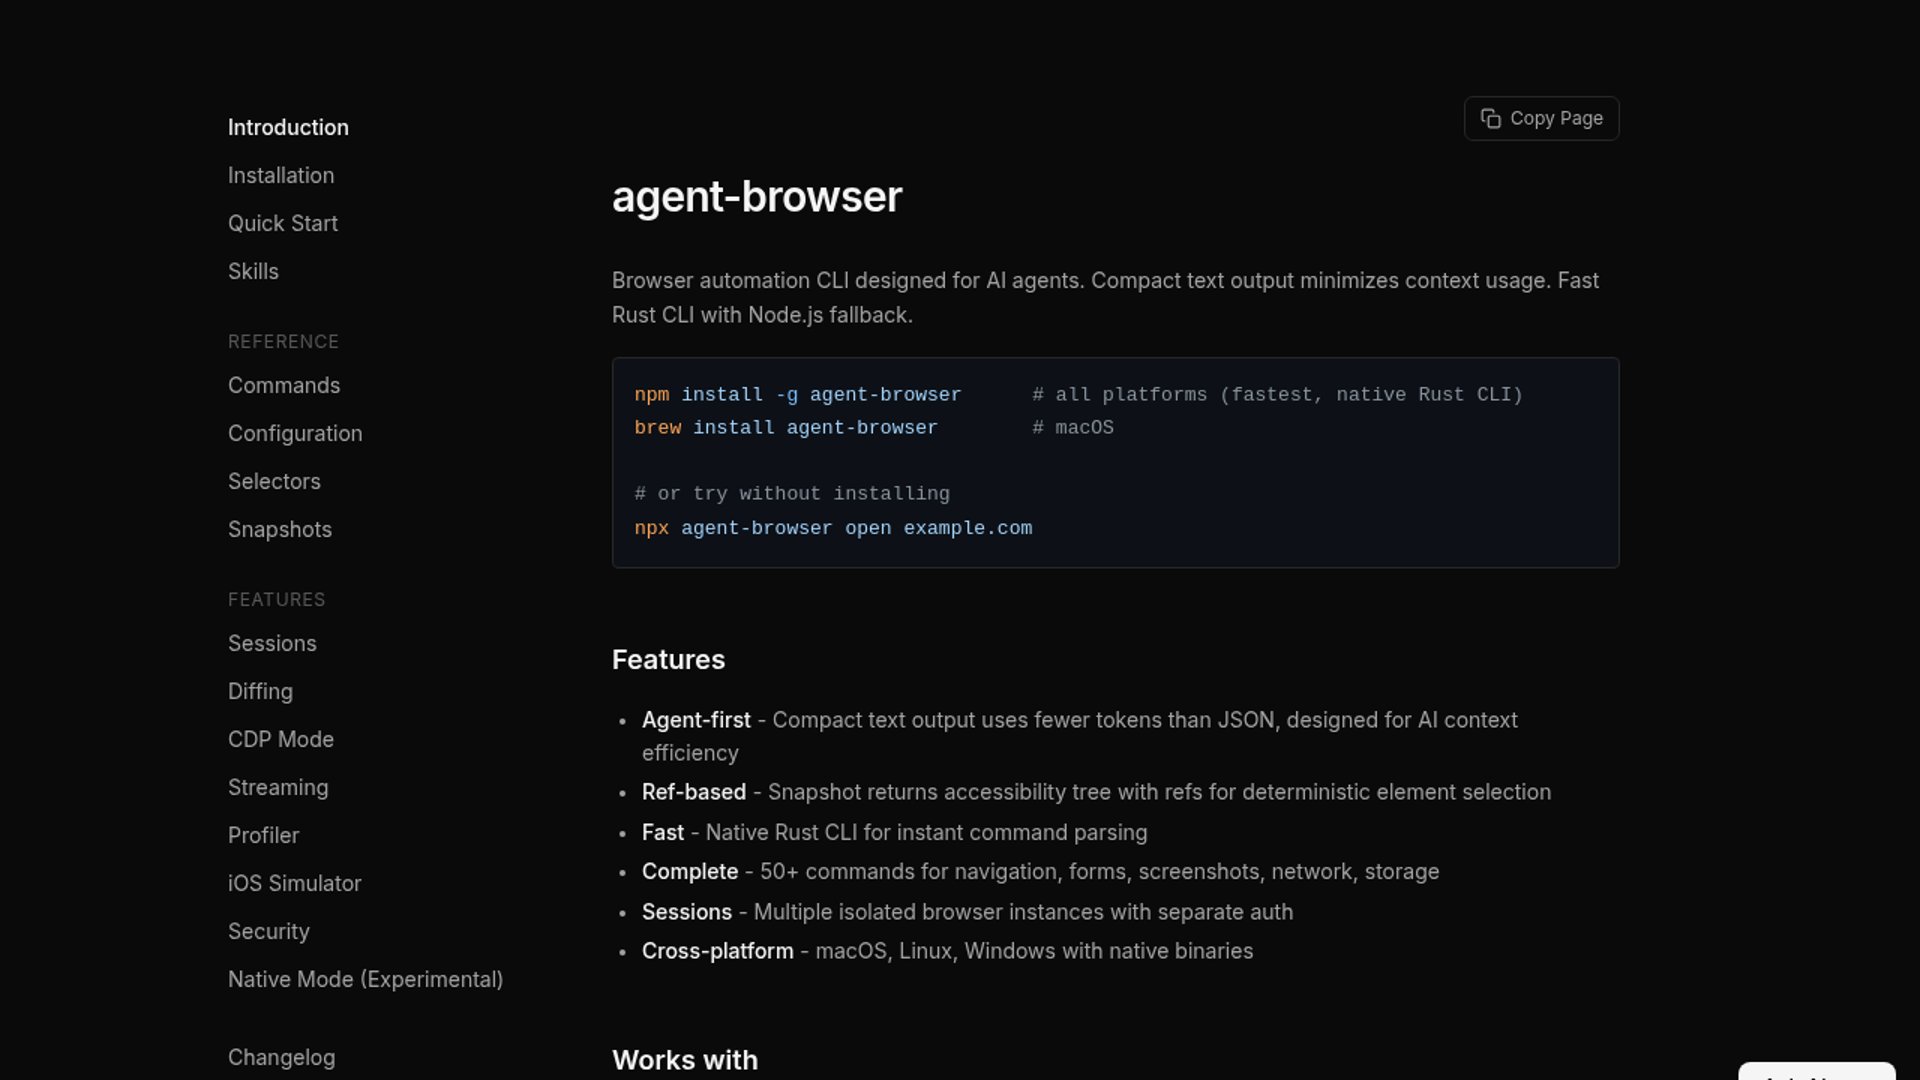Screen dimensions: 1920x1080
Task: Click the npm install code block
Action: (1114, 462)
